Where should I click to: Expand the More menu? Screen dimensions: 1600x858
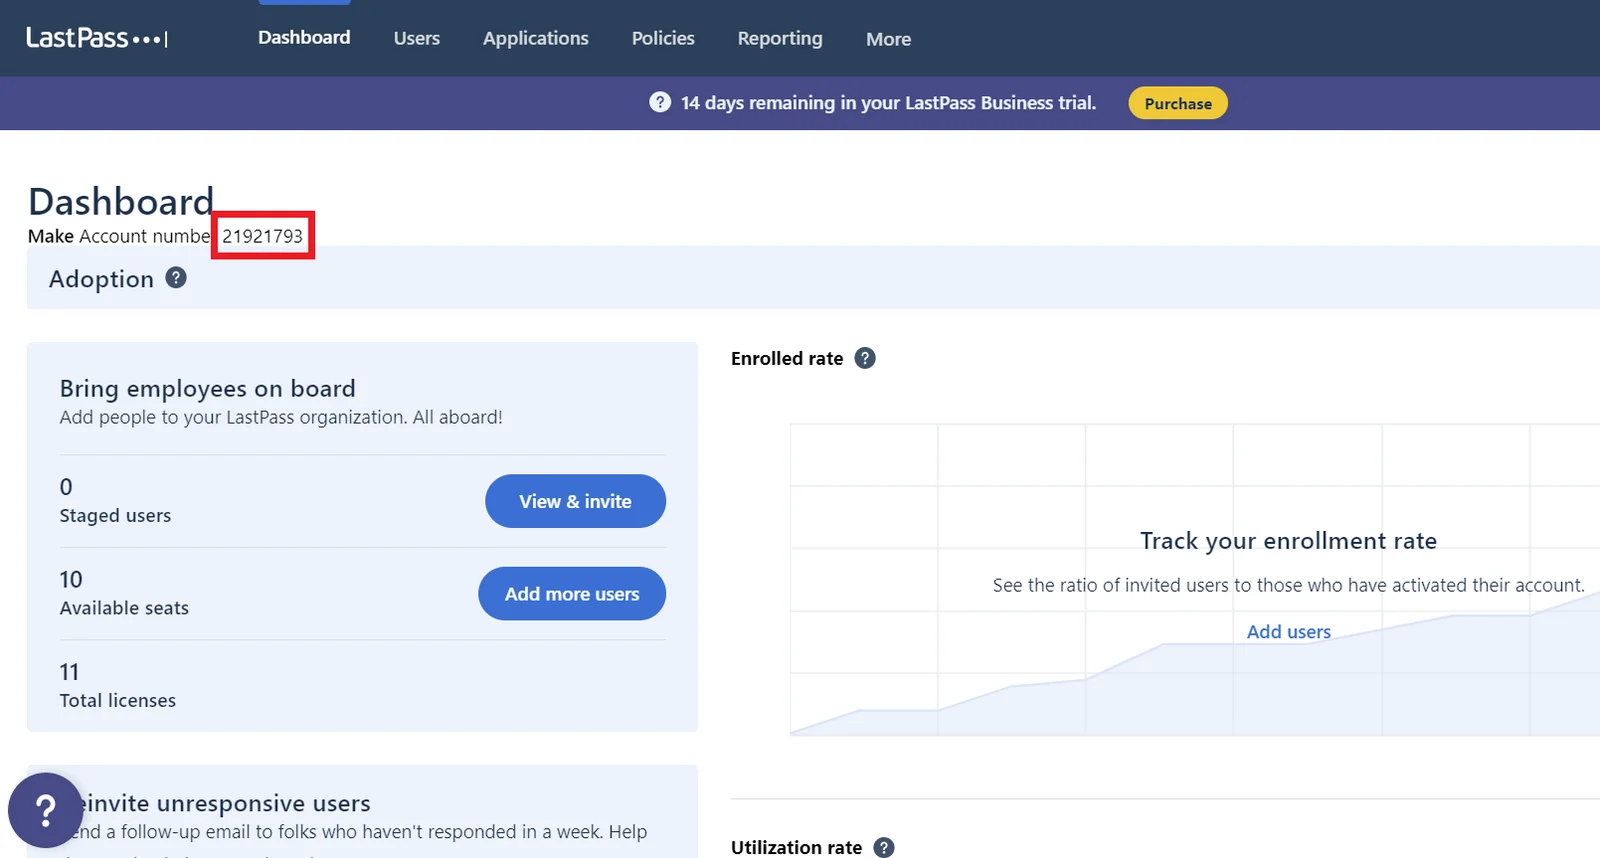888,39
